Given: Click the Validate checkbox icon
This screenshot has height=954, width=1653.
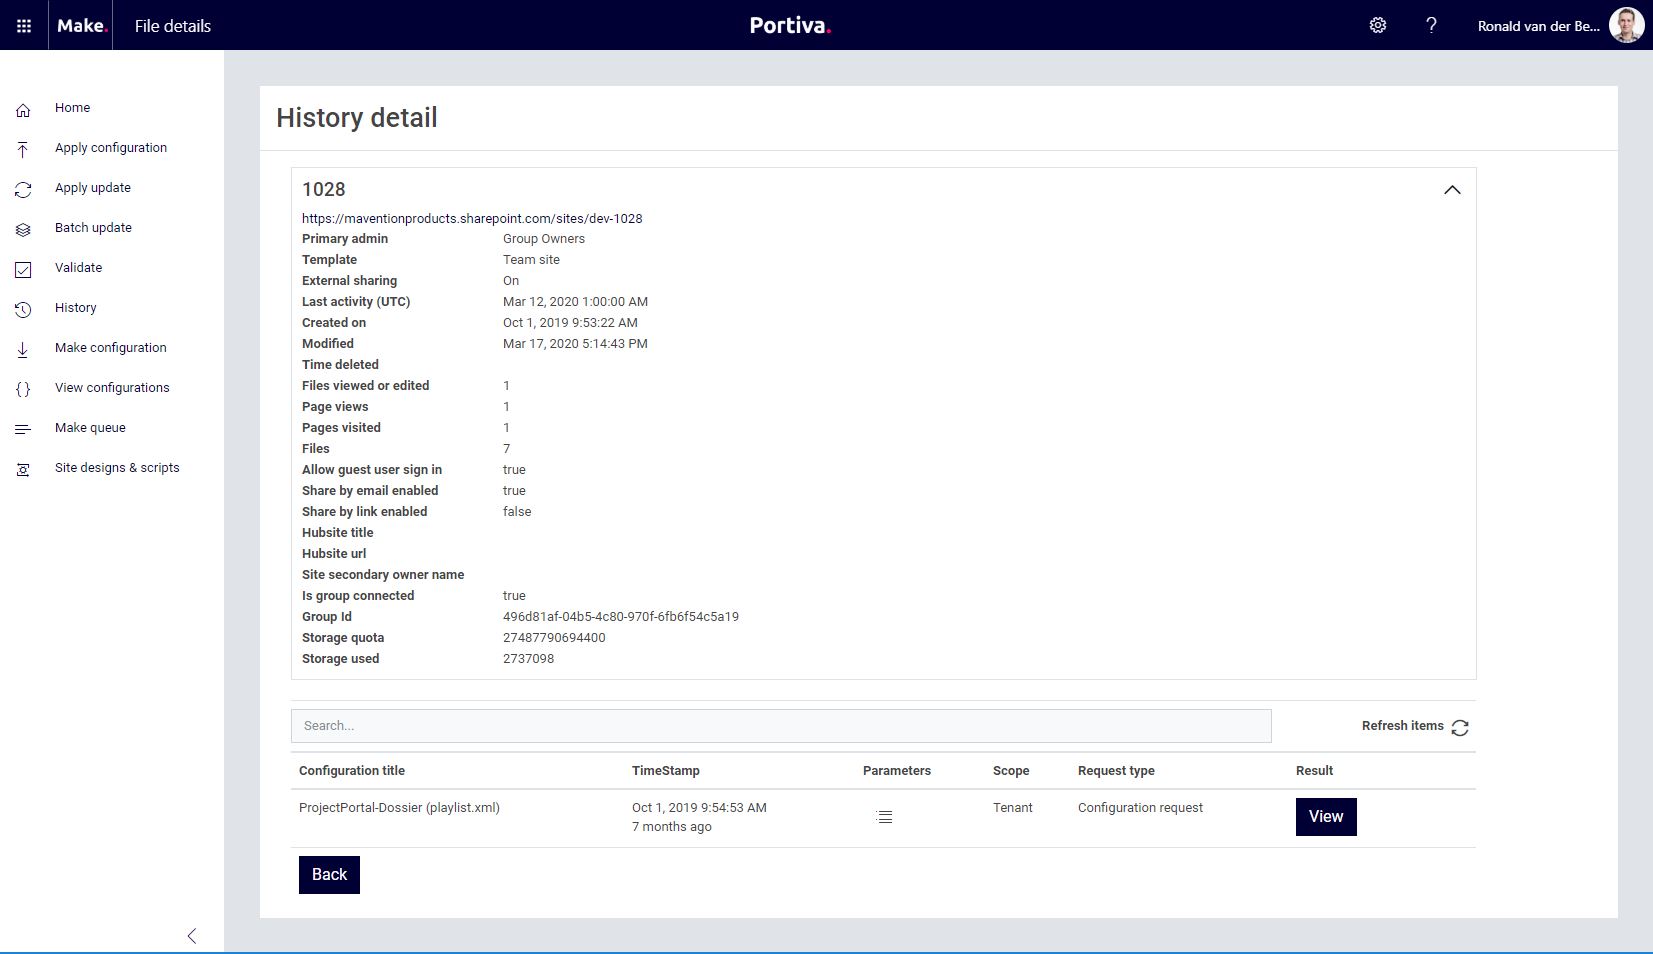Looking at the screenshot, I should coord(23,269).
